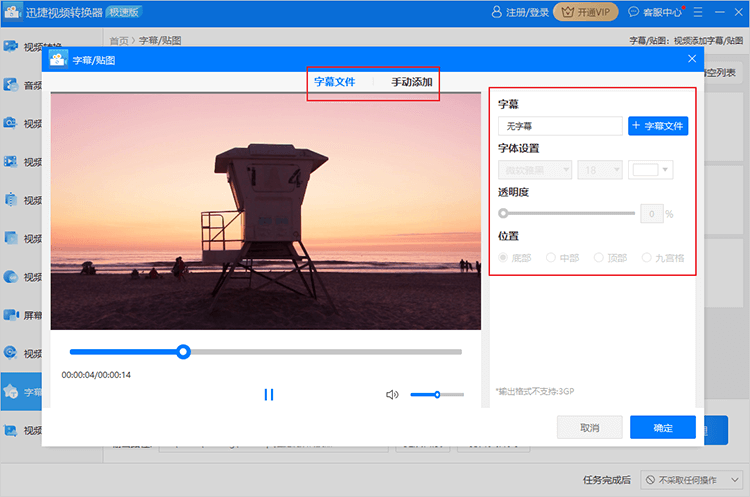Select the 字幕 sidebar icon
The image size is (750, 497).
tap(10, 392)
